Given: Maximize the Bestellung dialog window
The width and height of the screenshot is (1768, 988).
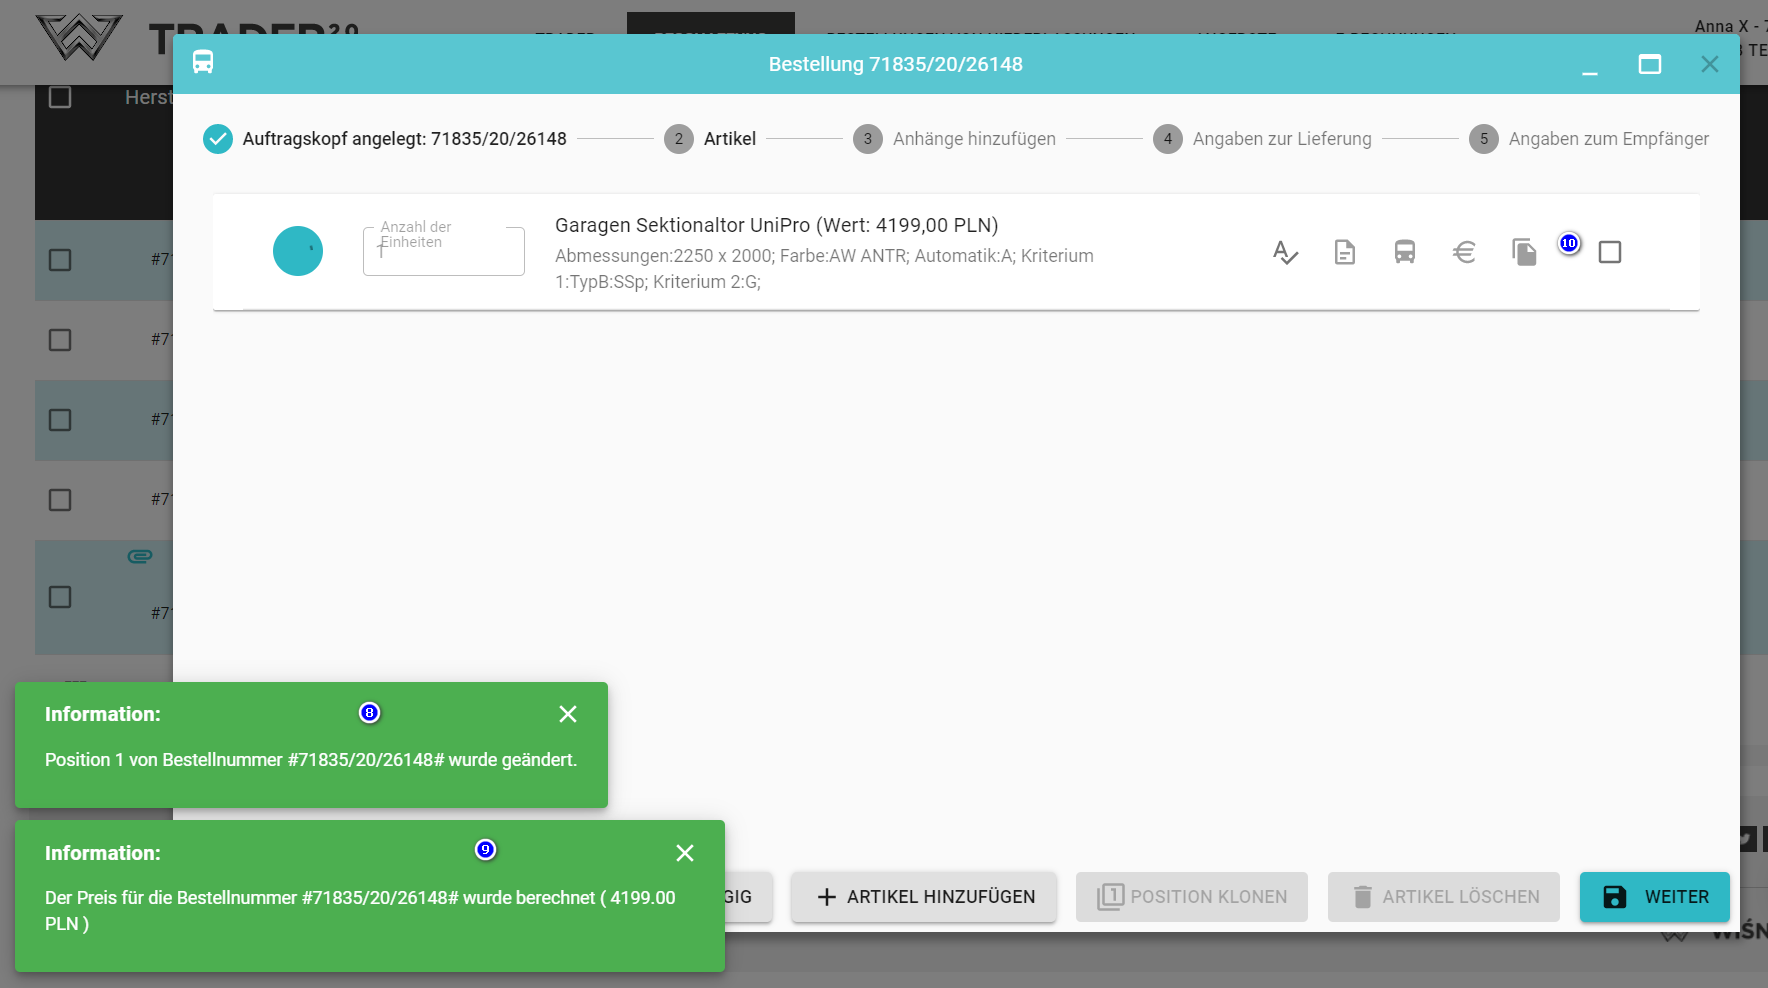Looking at the screenshot, I should [x=1650, y=64].
